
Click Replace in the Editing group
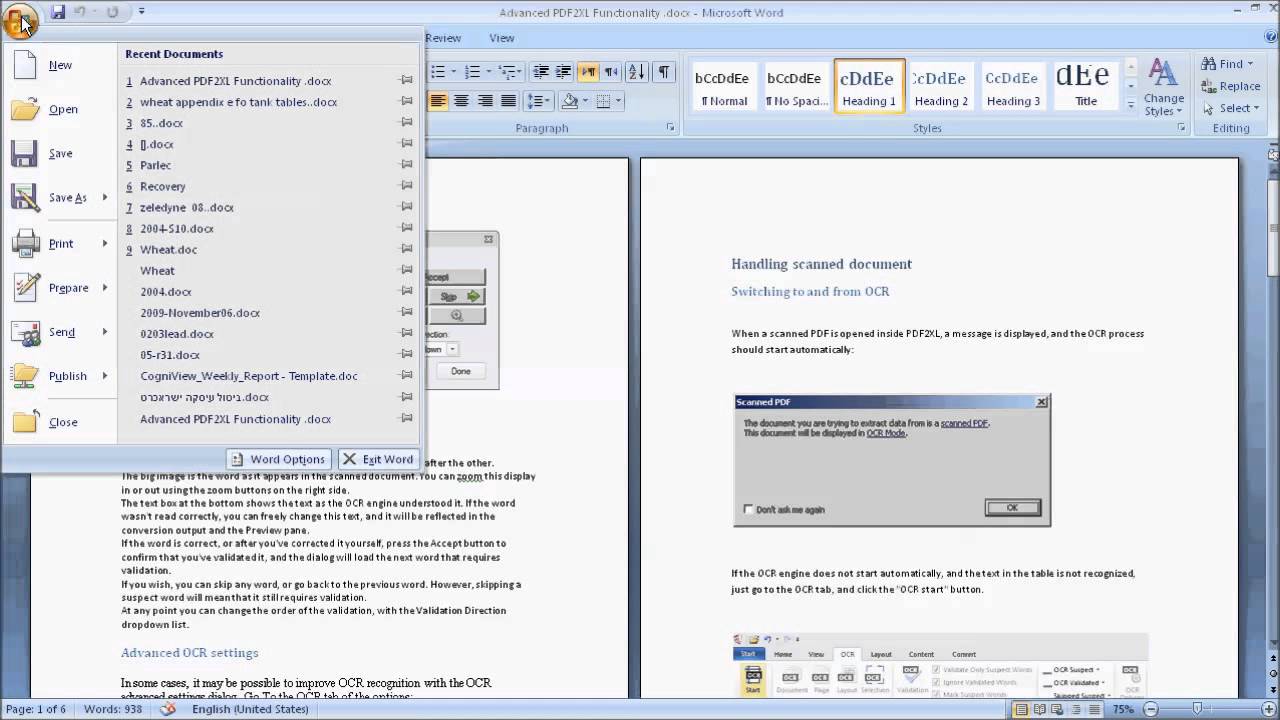(1231, 86)
